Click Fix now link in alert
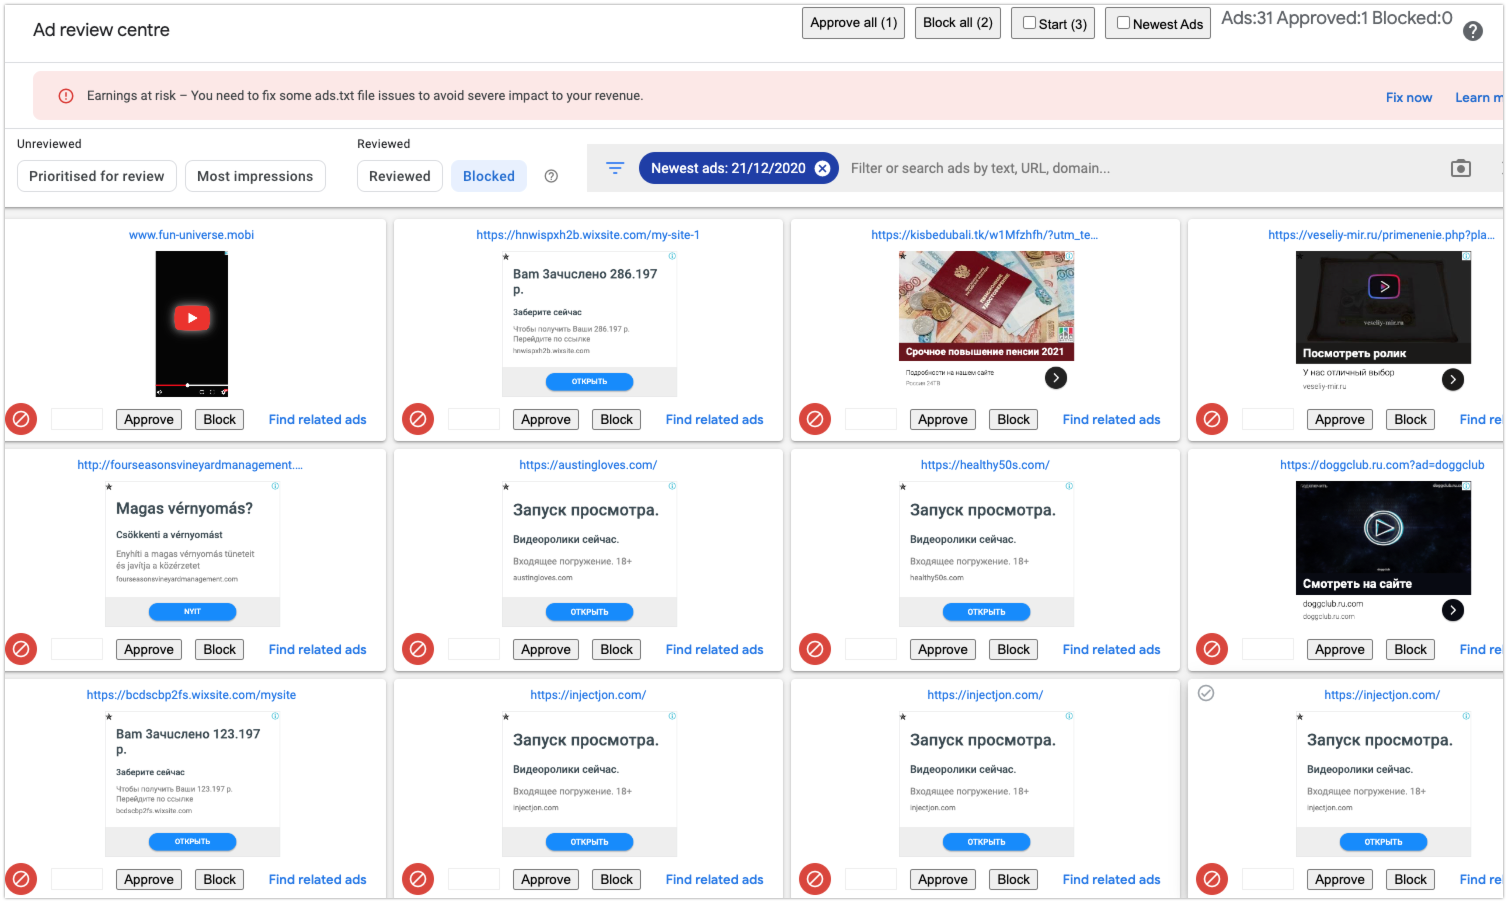 point(1408,97)
